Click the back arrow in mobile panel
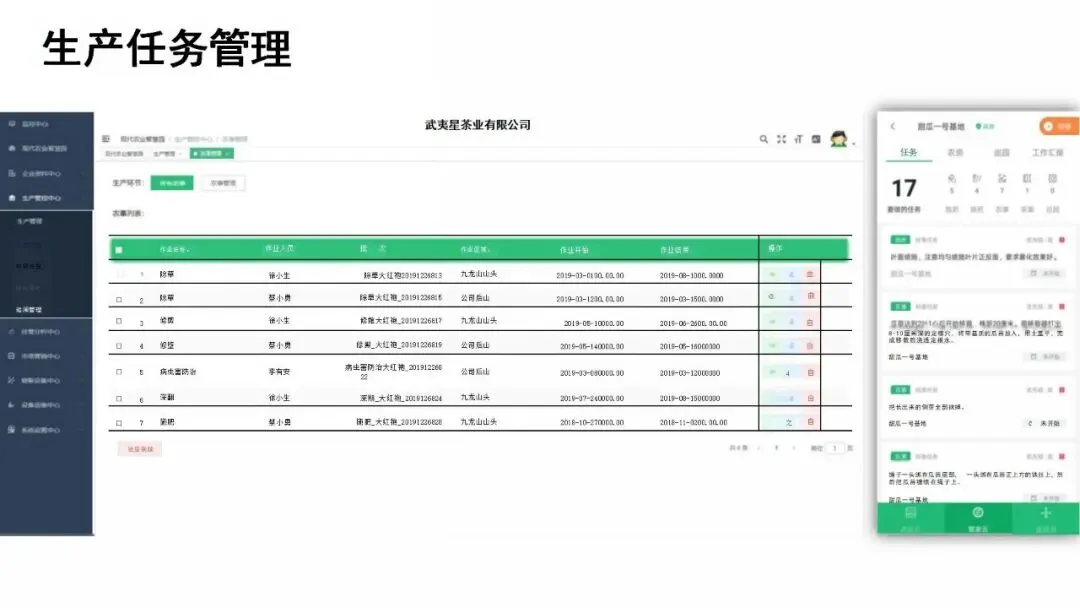The width and height of the screenshot is (1080, 608). pyautogui.click(x=893, y=126)
